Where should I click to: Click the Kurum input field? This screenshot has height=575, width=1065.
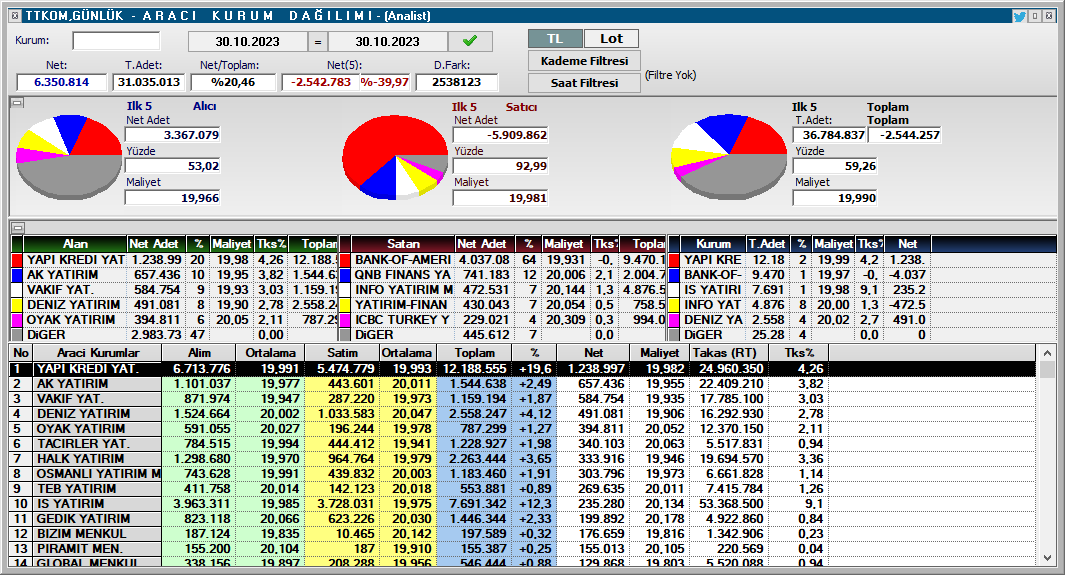pyautogui.click(x=116, y=41)
